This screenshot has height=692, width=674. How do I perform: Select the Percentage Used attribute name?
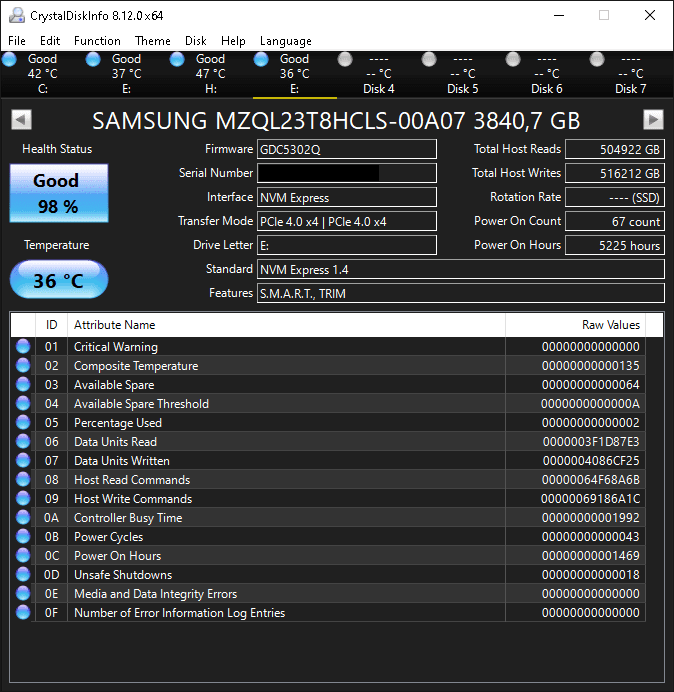click(x=118, y=423)
